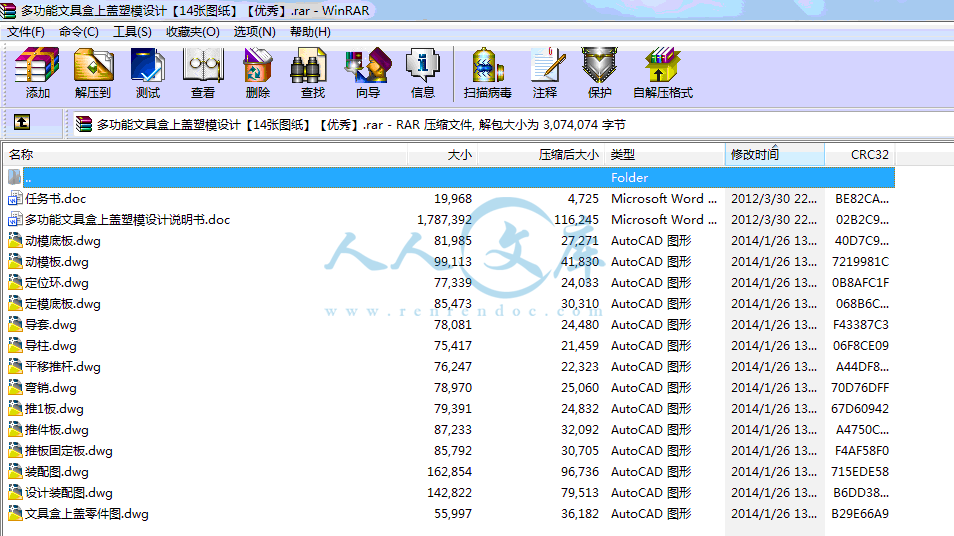Screen dimensions: 954x536
Task: Click the packed size value 79,513
Action: click(580, 492)
